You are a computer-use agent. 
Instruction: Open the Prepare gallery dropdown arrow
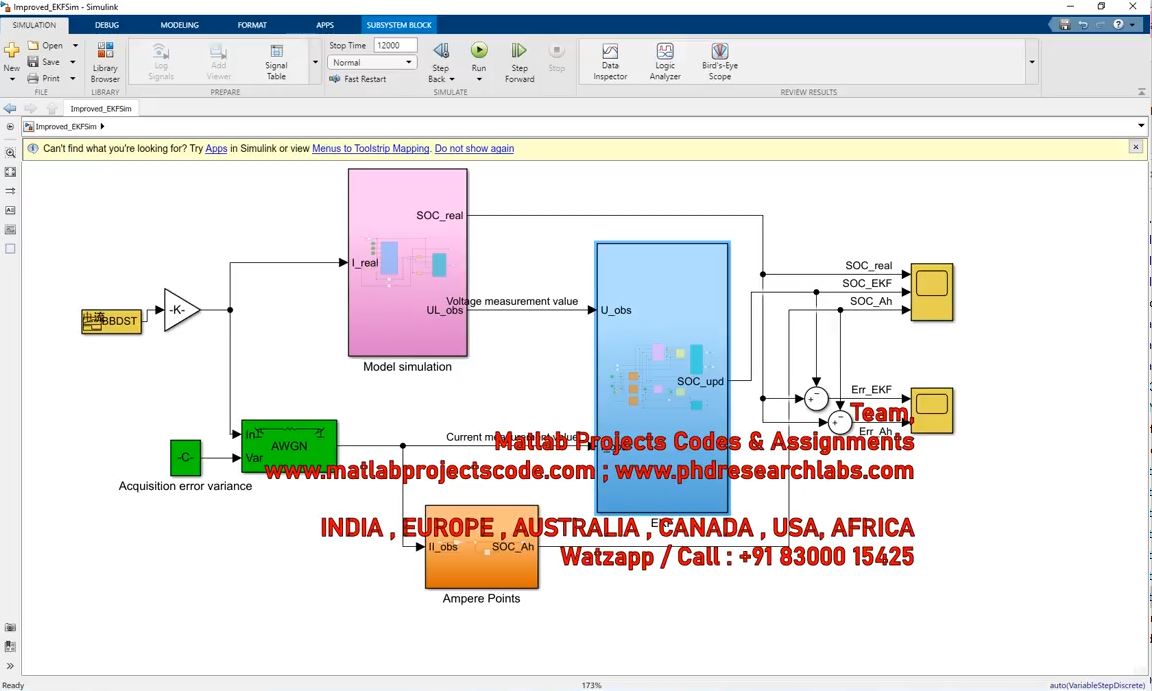point(316,62)
